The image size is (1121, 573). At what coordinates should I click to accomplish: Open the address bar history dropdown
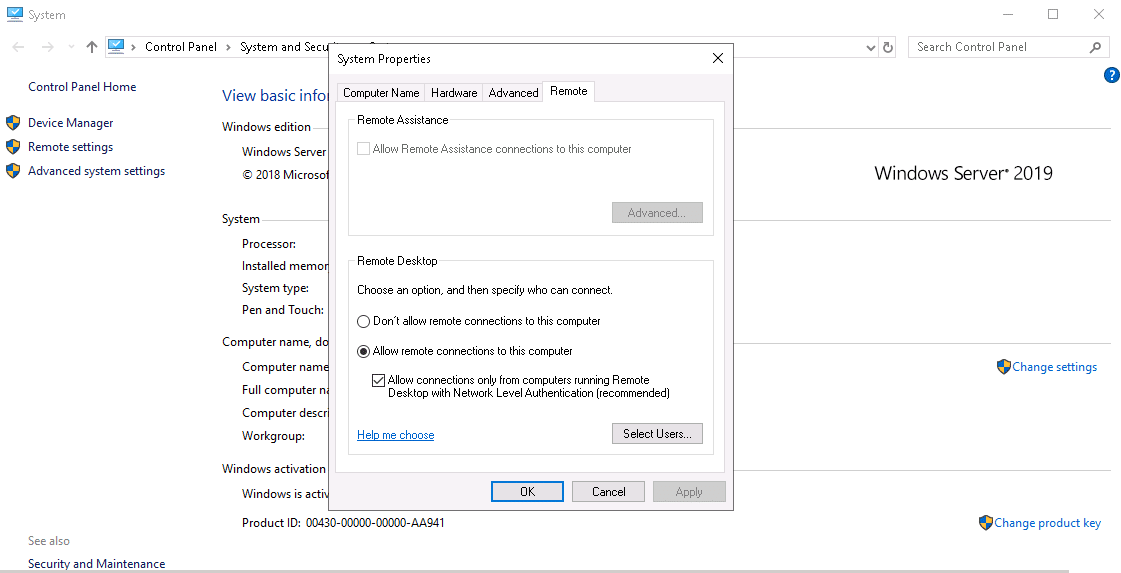(870, 48)
